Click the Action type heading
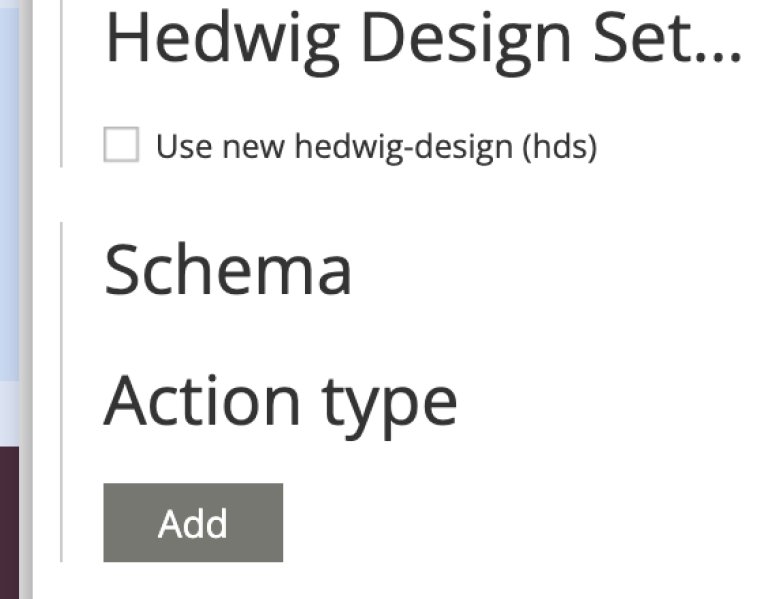The width and height of the screenshot is (768, 599). (280, 401)
